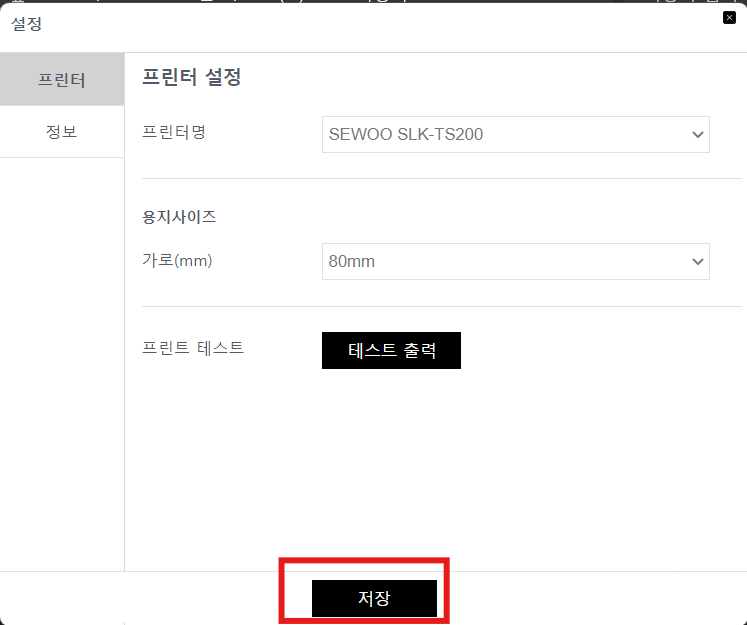Viewport: 747px width, 625px height.
Task: Click the SEWOO SLK-TS200 selected value text
Action: pos(406,134)
